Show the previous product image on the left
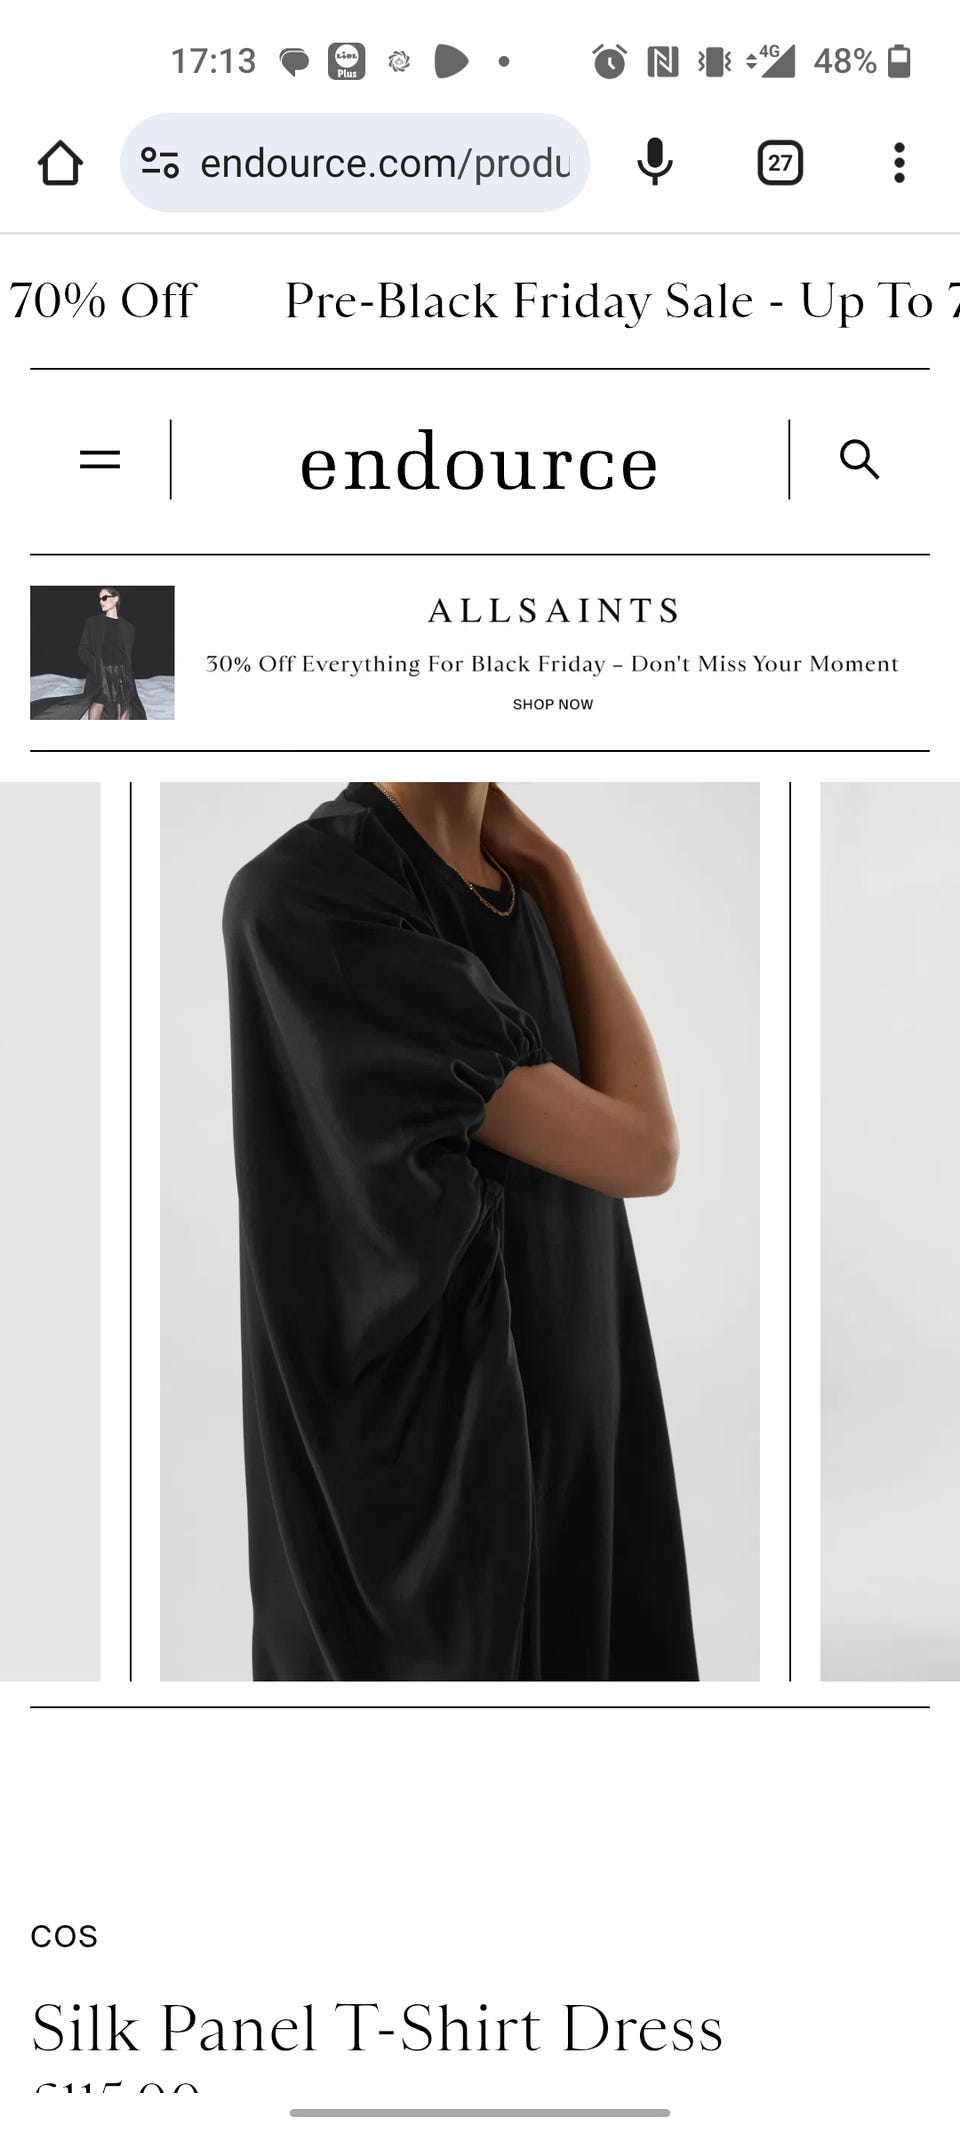This screenshot has height=2133, width=960. pos(50,1231)
